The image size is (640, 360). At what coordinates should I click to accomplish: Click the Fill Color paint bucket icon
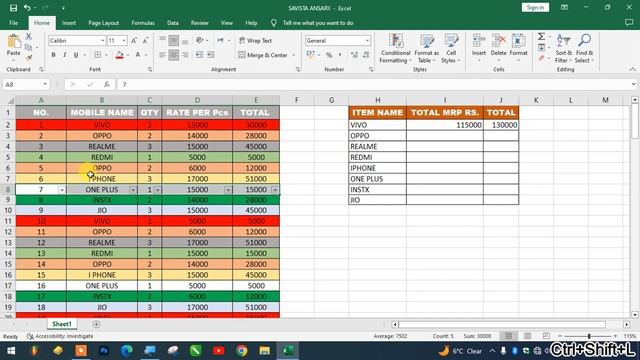point(120,55)
